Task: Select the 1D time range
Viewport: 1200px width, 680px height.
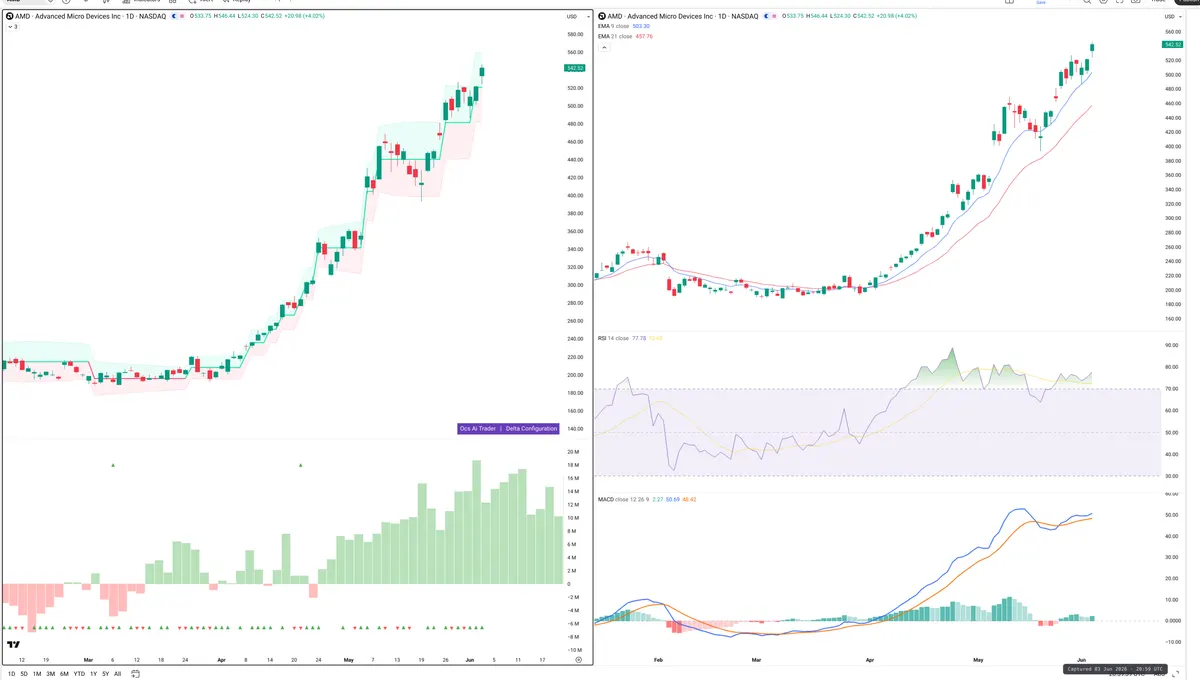Action: 10,674
